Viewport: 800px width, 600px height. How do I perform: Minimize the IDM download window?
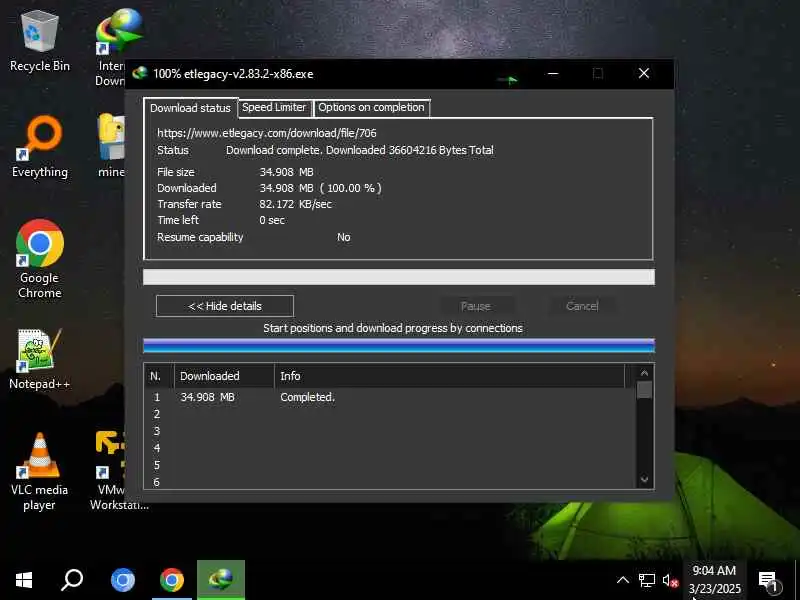tap(553, 73)
